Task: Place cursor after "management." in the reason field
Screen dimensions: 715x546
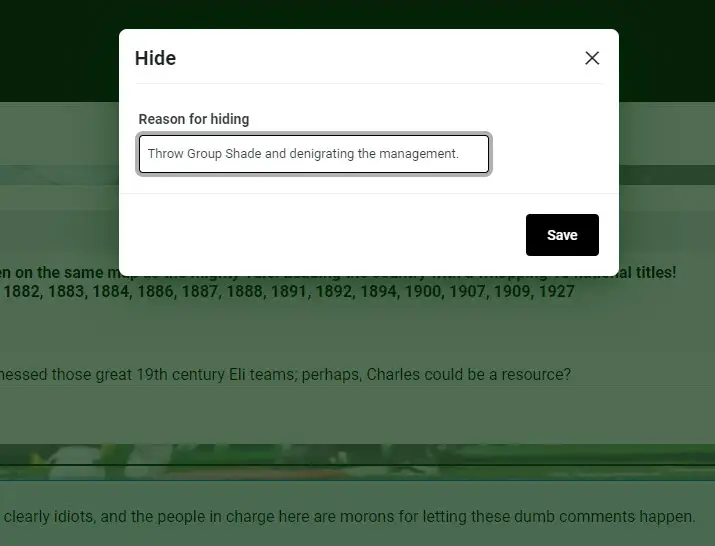Action: [459, 154]
